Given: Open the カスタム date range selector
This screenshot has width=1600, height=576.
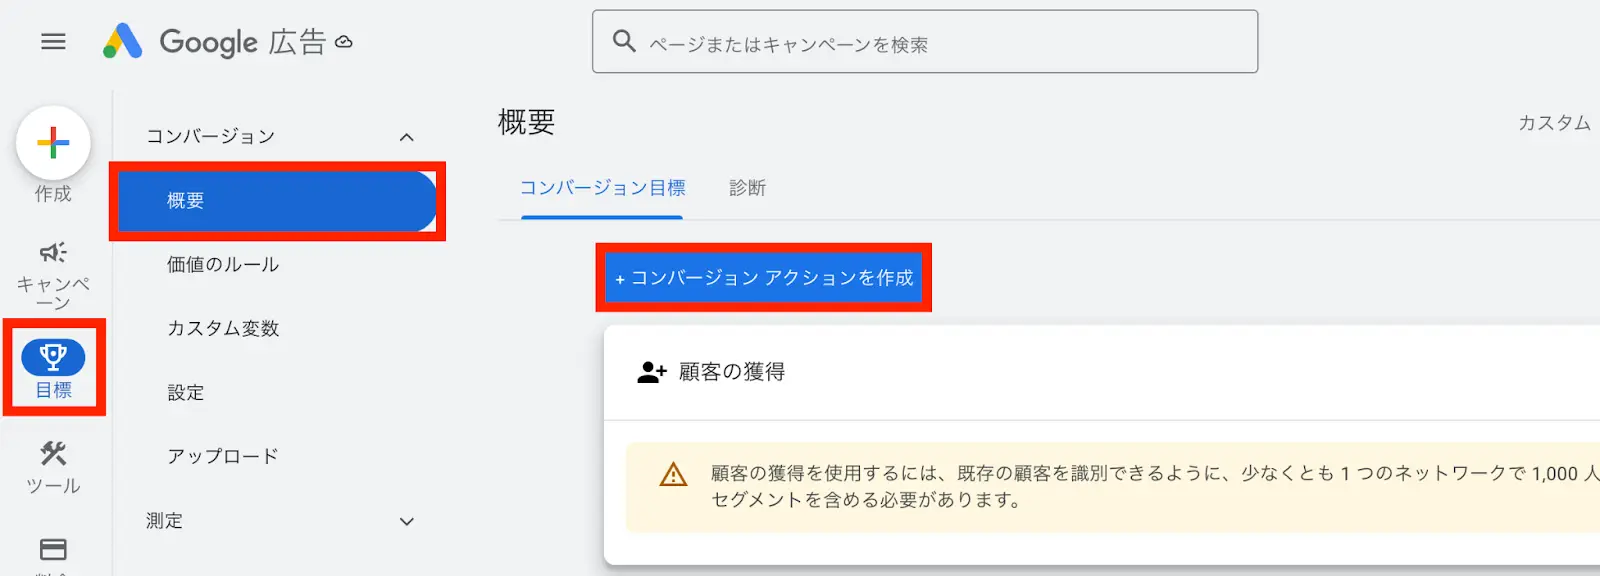Looking at the screenshot, I should [1554, 123].
